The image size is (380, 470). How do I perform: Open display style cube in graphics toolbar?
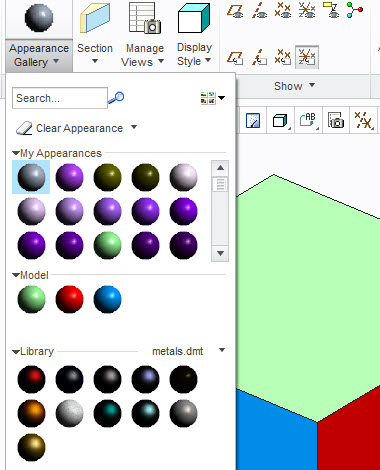pyautogui.click(x=280, y=120)
